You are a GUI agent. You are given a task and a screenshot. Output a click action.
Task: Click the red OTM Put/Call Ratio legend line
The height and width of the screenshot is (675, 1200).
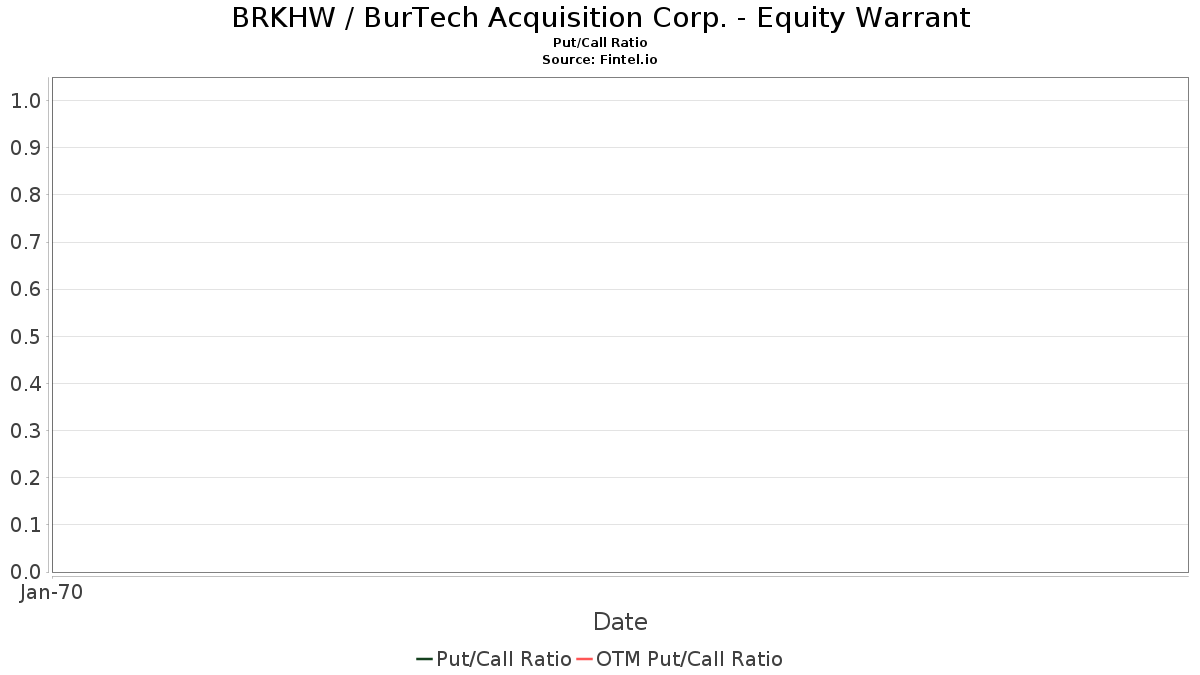585,659
